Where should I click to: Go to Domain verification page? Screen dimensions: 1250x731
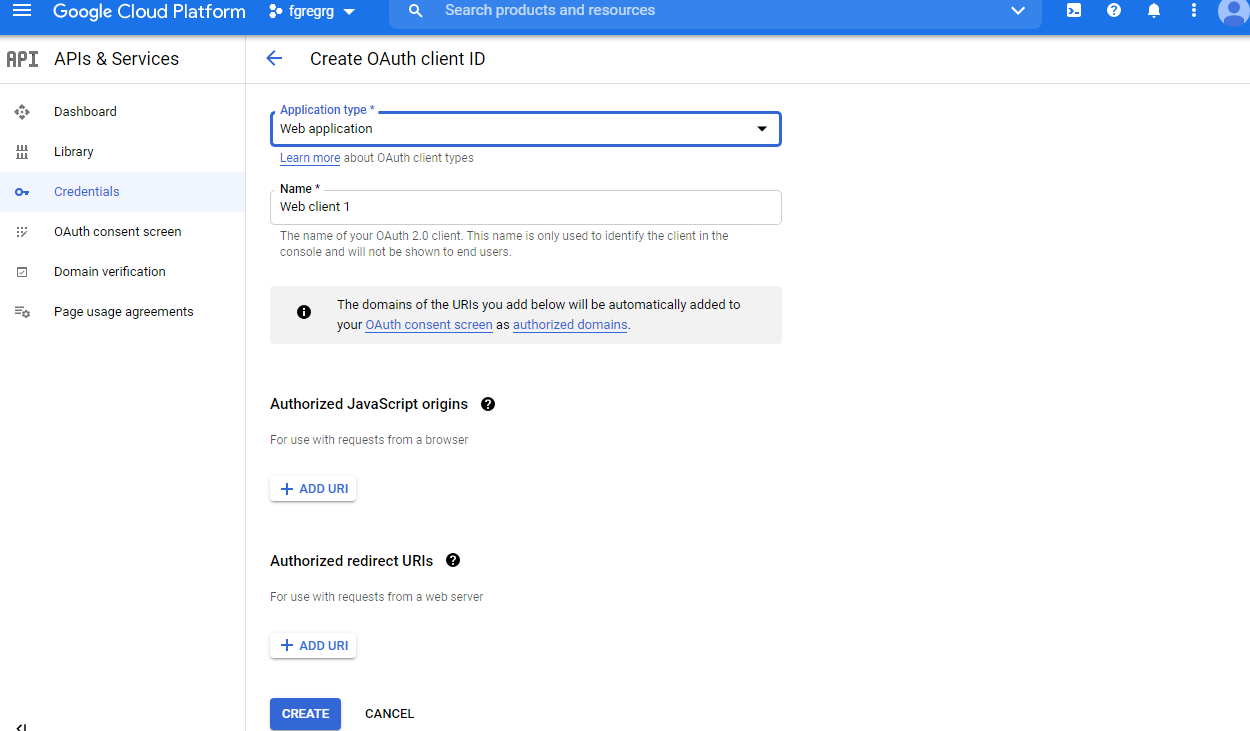pyautogui.click(x=109, y=272)
